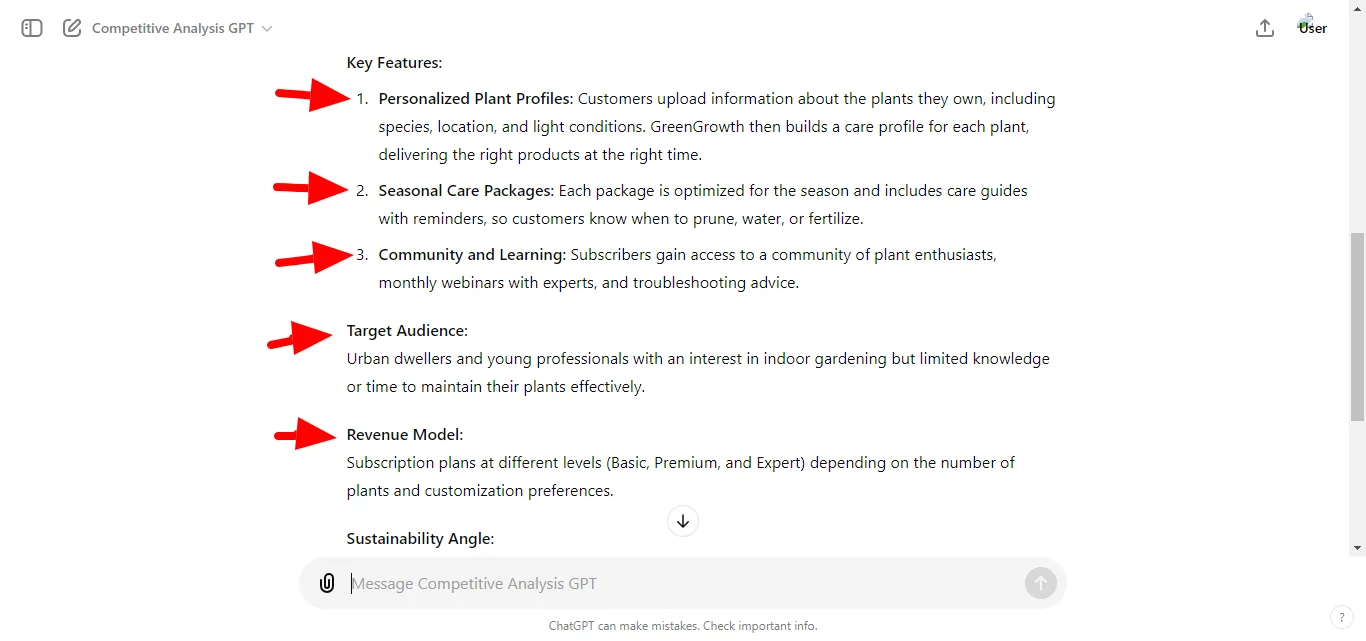The width and height of the screenshot is (1366, 641).
Task: Collapse the sidebar using the panel icon
Action: click(x=31, y=28)
